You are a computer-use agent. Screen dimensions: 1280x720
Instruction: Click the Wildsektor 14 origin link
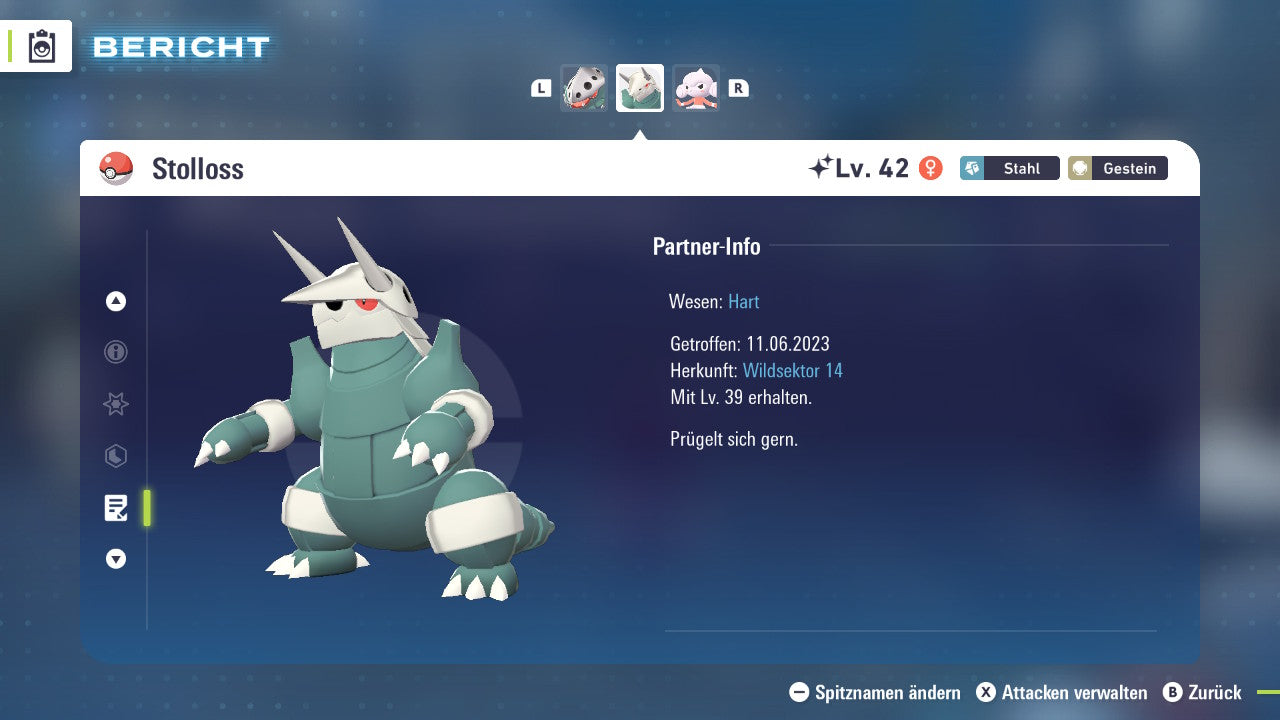click(792, 371)
